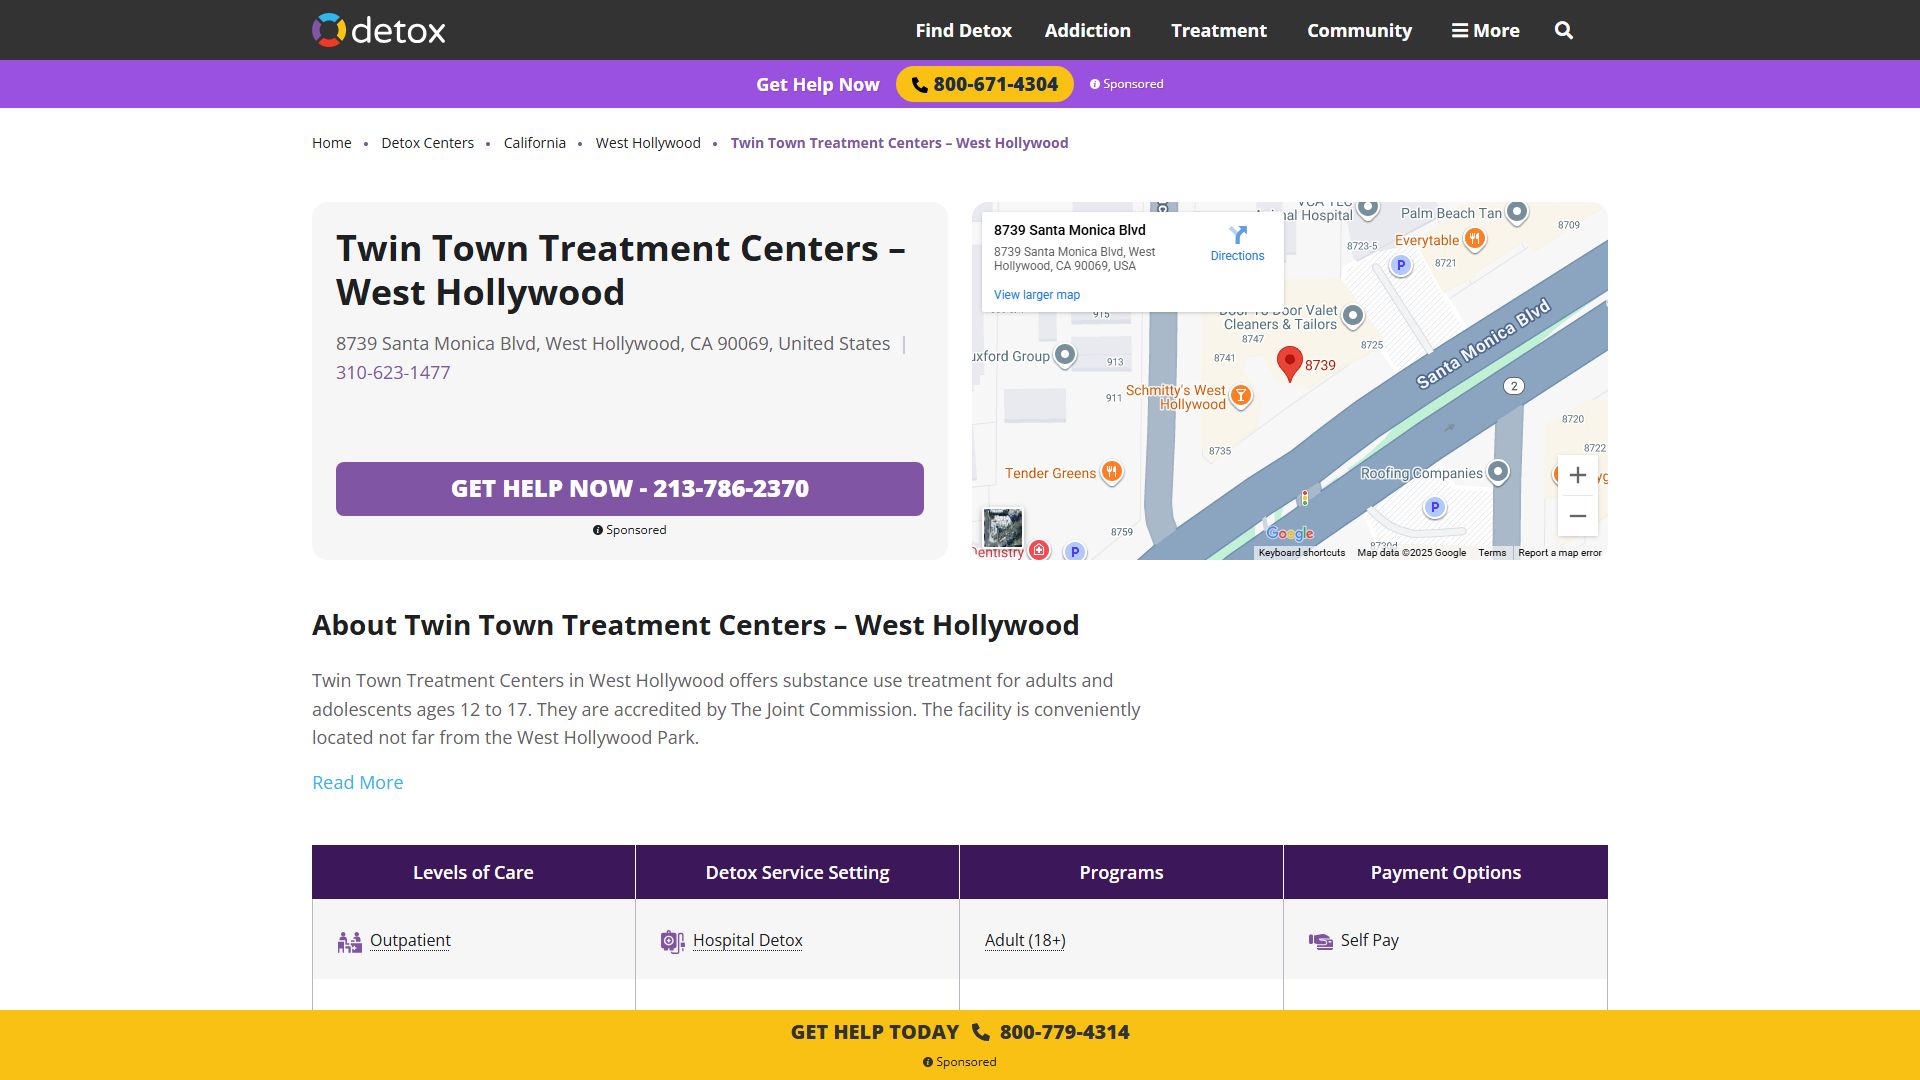Open the search magnifier icon
This screenshot has width=1920, height=1080.
[x=1564, y=31]
